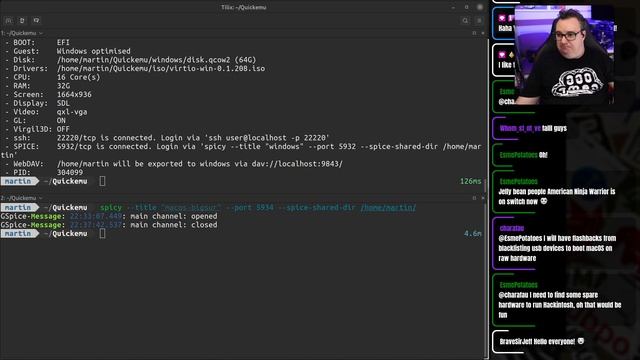Click the virtio-win-0.1.208.iso driver path
Screen dimensions: 640x360
(161, 69)
